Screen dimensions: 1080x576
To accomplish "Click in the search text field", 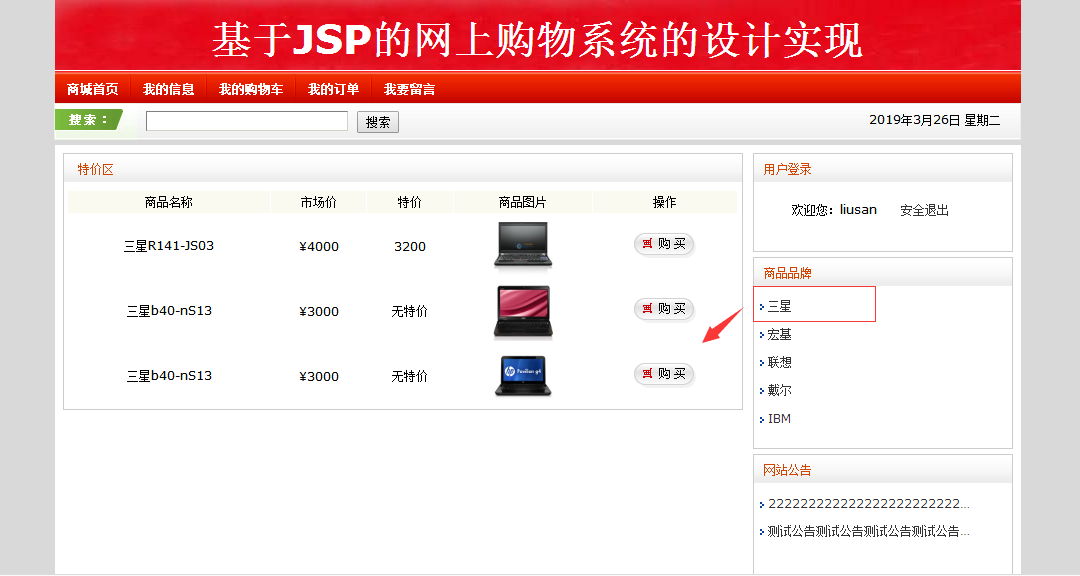I will coord(247,121).
